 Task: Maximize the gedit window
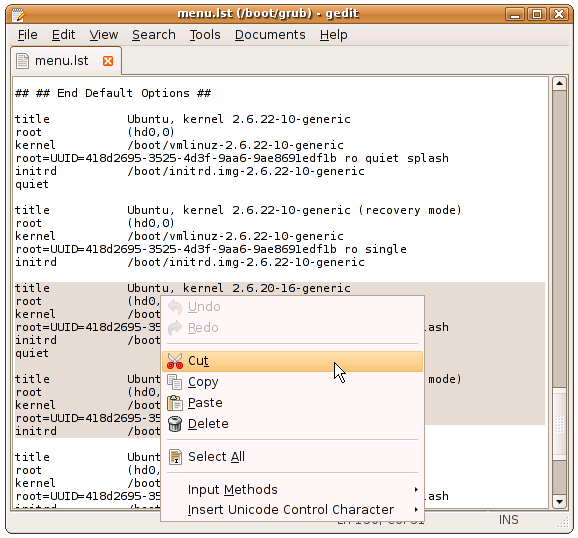point(537,15)
